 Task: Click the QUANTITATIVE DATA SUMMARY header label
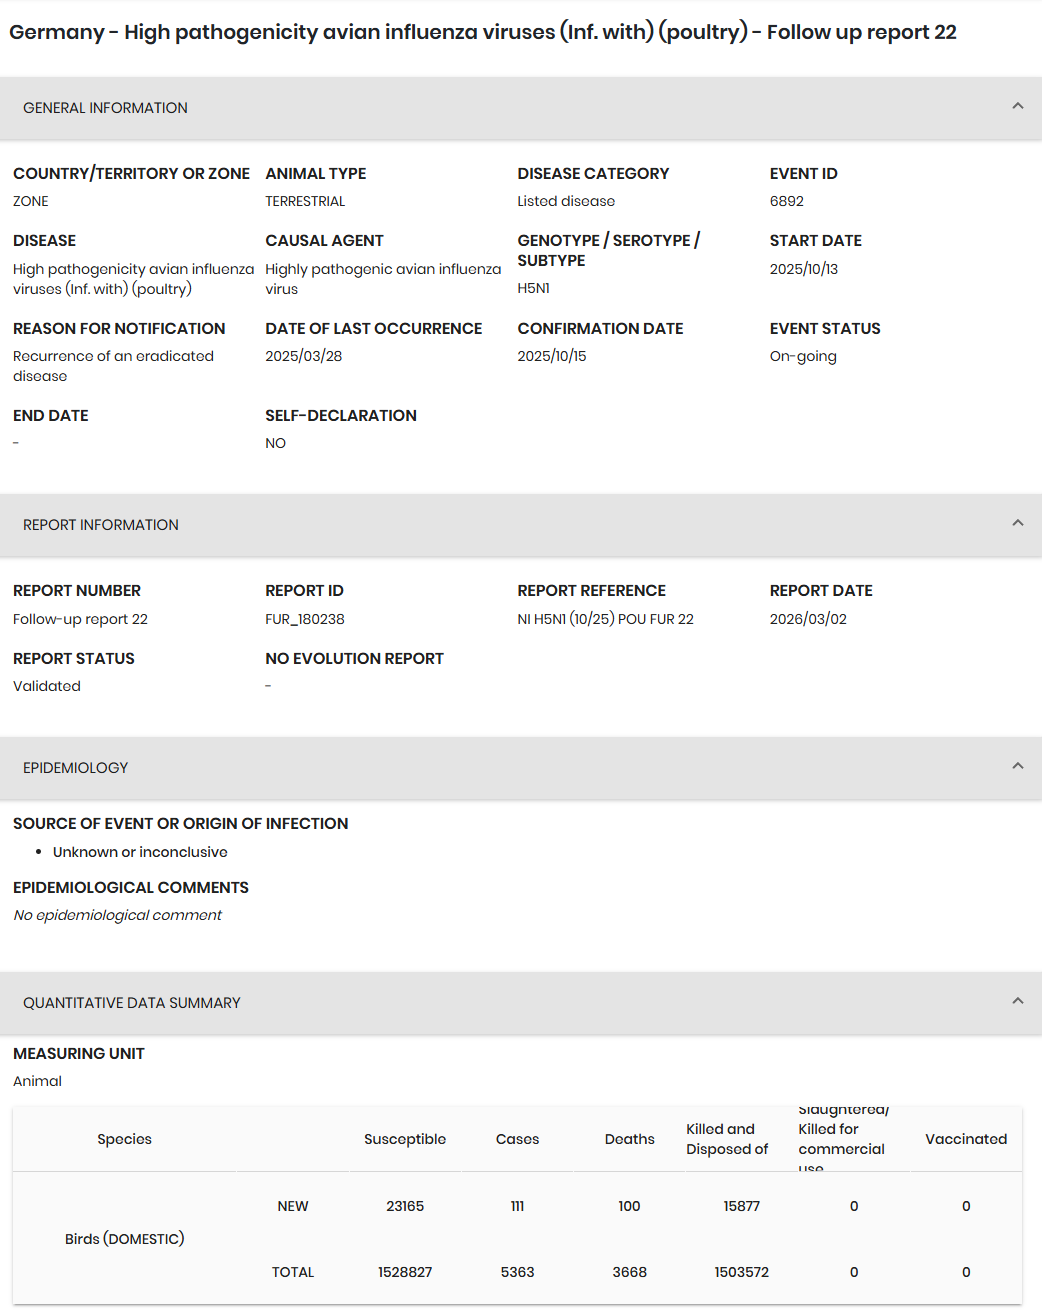click(132, 1003)
